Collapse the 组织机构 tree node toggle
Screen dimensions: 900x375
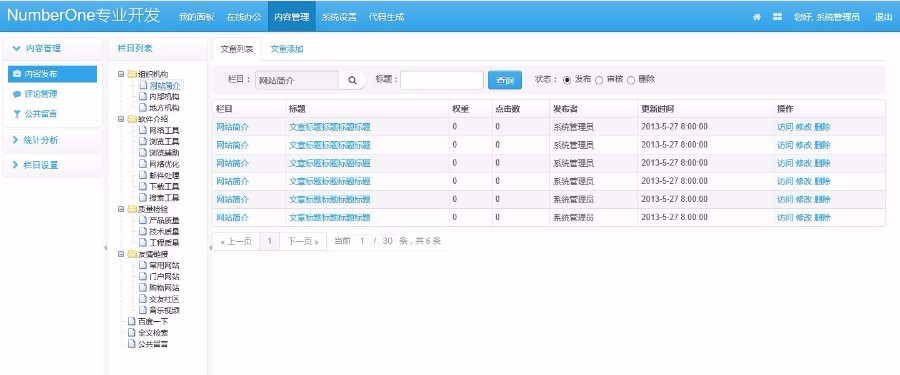[x=121, y=74]
